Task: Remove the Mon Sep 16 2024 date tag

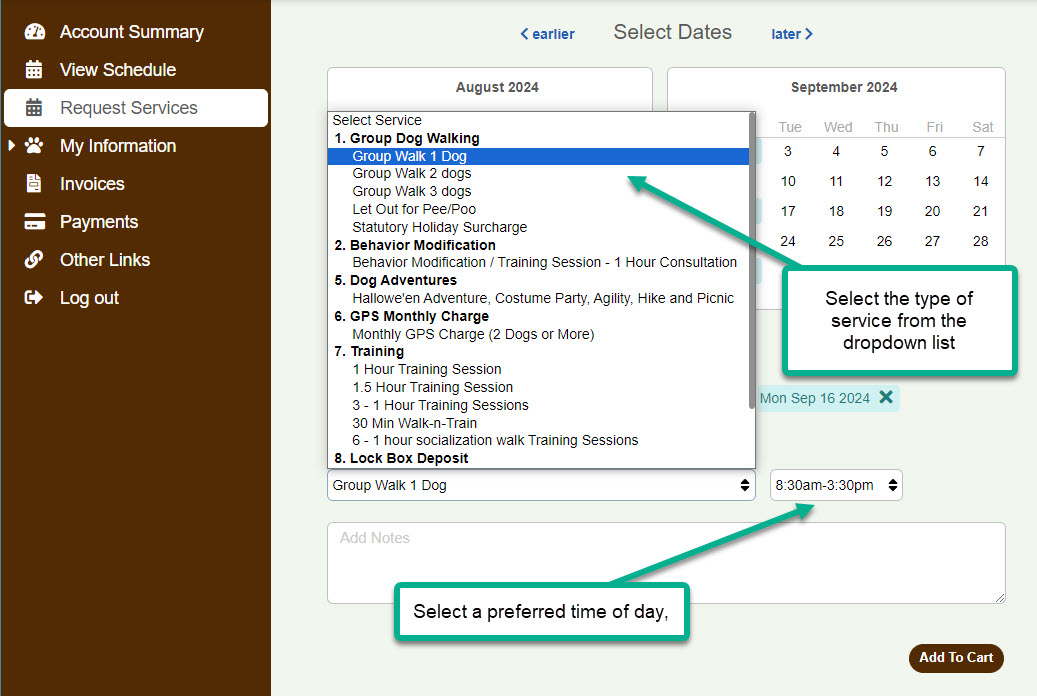Action: click(885, 398)
